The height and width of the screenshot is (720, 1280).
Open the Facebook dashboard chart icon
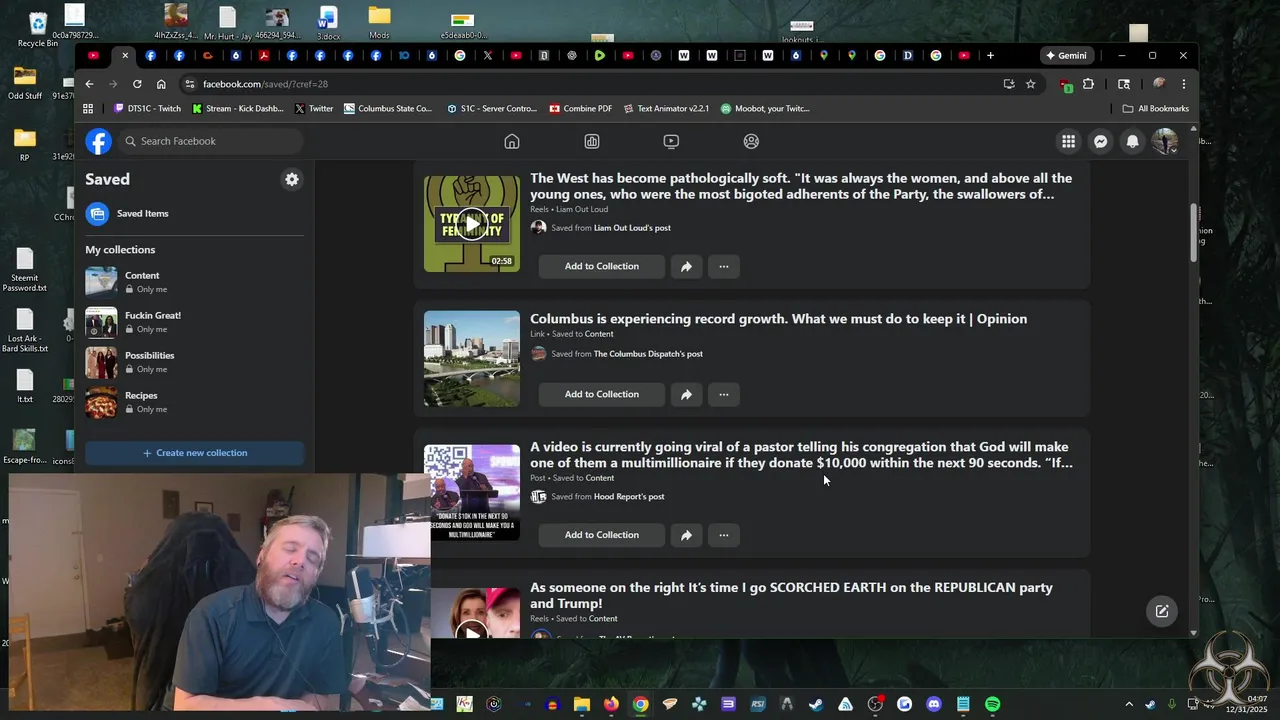click(x=592, y=142)
